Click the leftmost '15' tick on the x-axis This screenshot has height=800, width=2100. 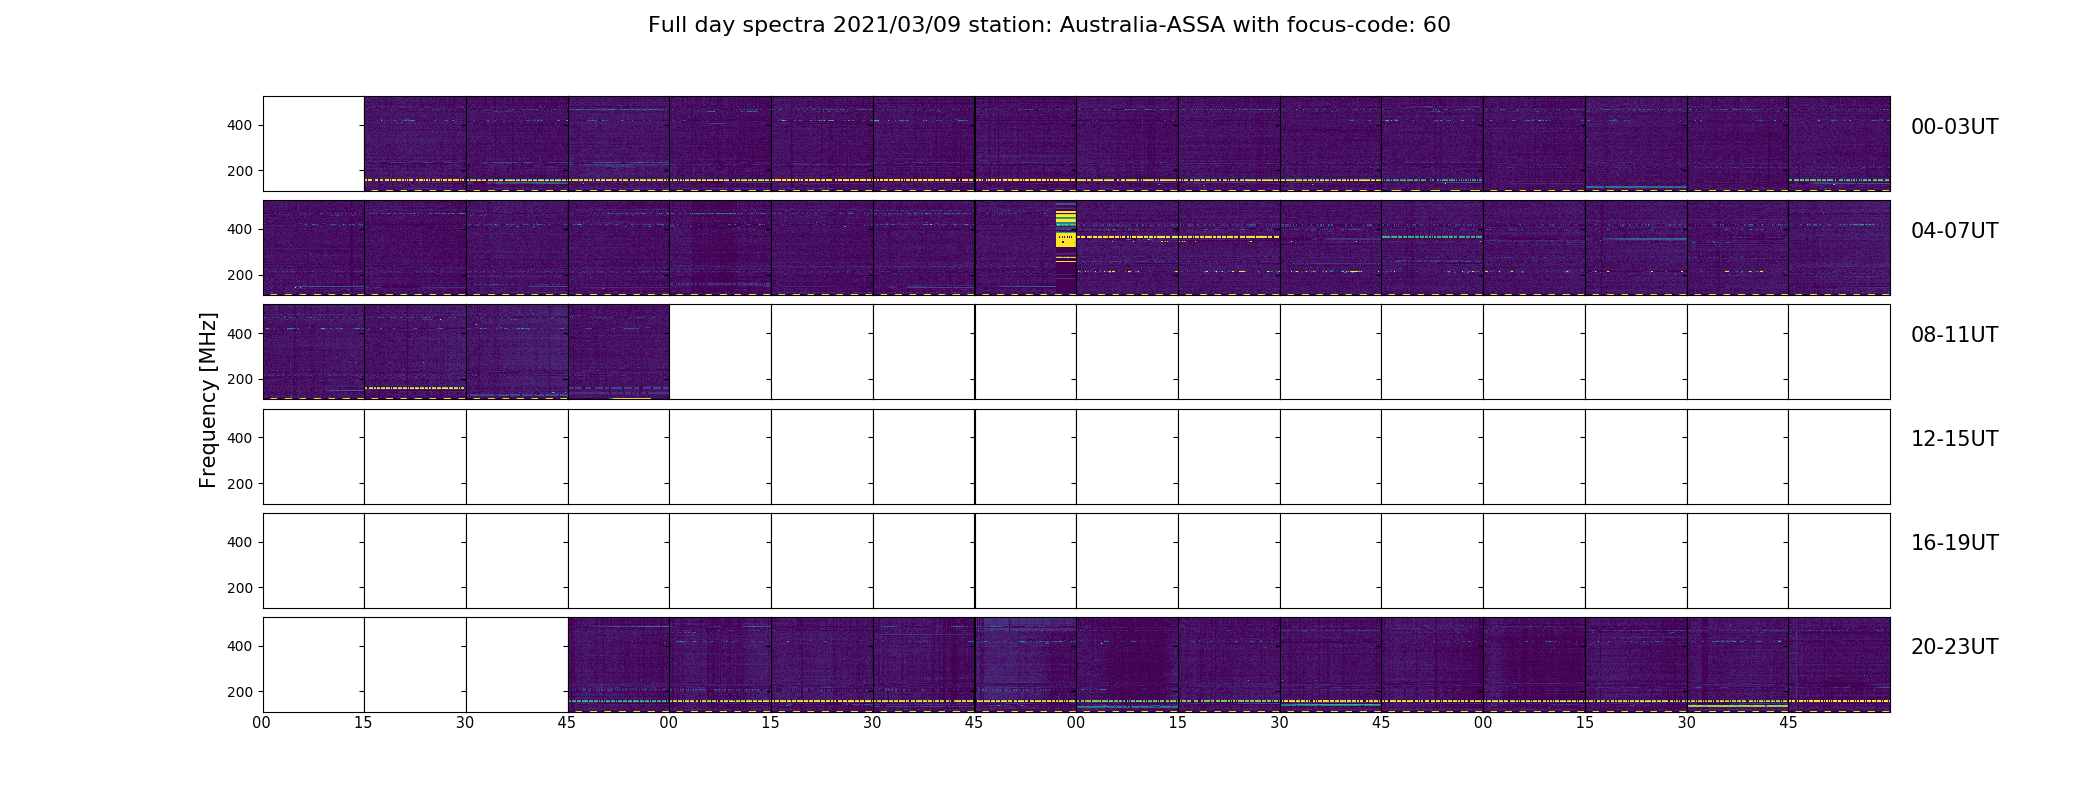click(x=363, y=723)
